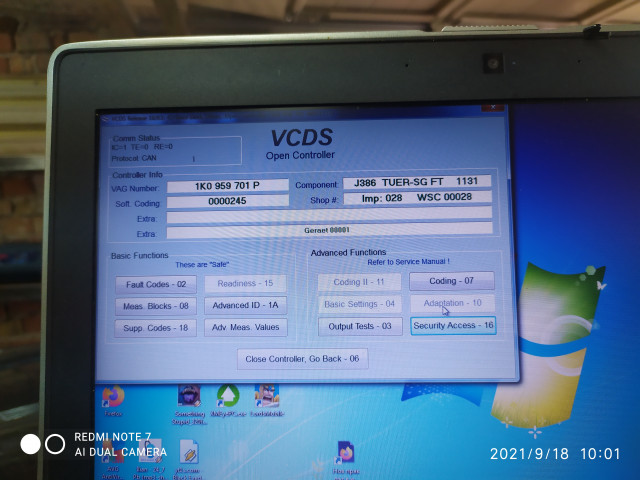The width and height of the screenshot is (640, 480).
Task: Click the greyed Basic Settings - 04 button
Action: 360,304
